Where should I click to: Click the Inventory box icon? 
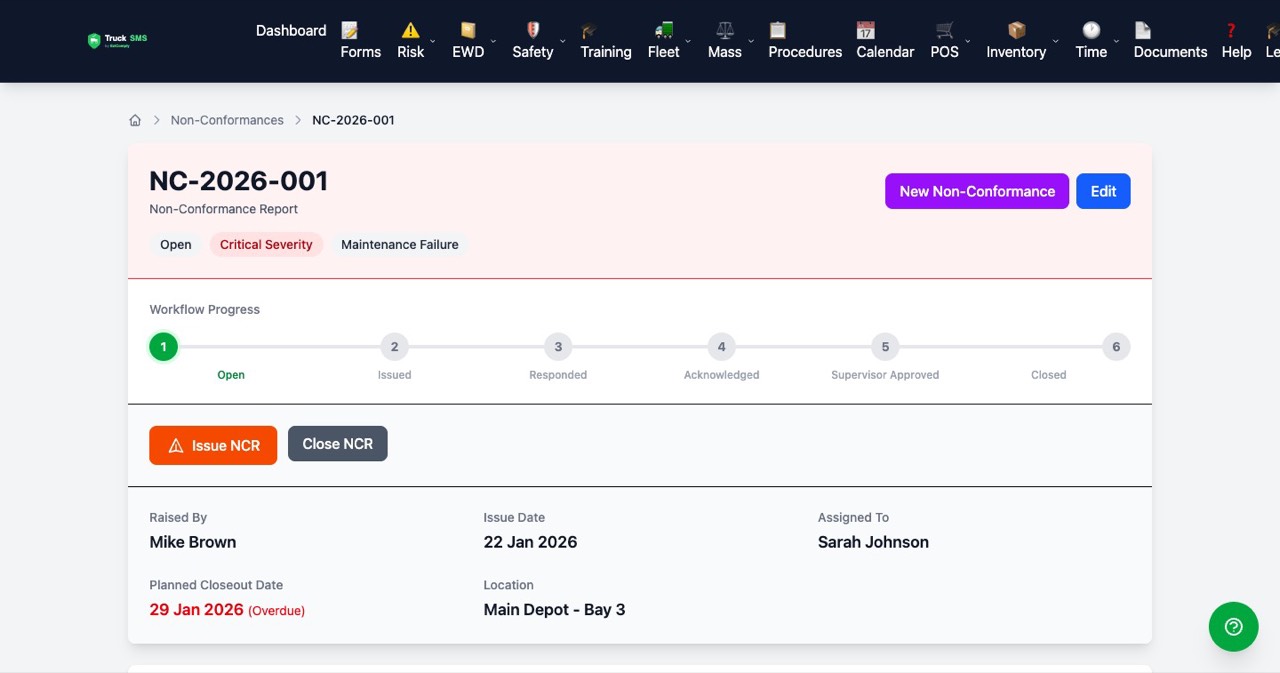(x=1016, y=30)
